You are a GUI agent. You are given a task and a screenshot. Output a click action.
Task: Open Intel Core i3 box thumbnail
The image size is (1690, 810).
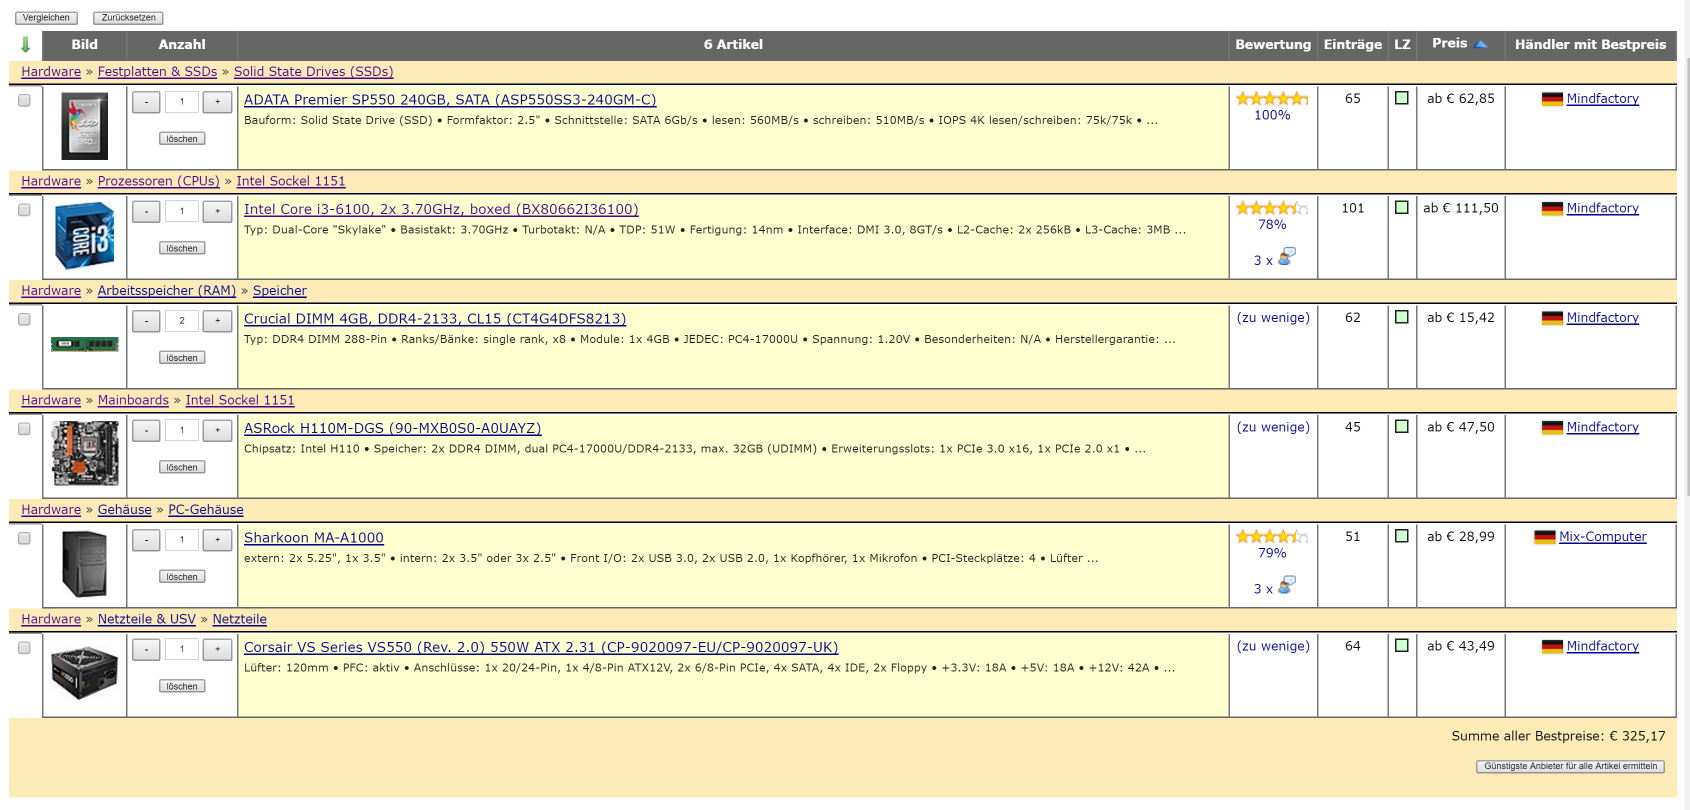click(85, 236)
